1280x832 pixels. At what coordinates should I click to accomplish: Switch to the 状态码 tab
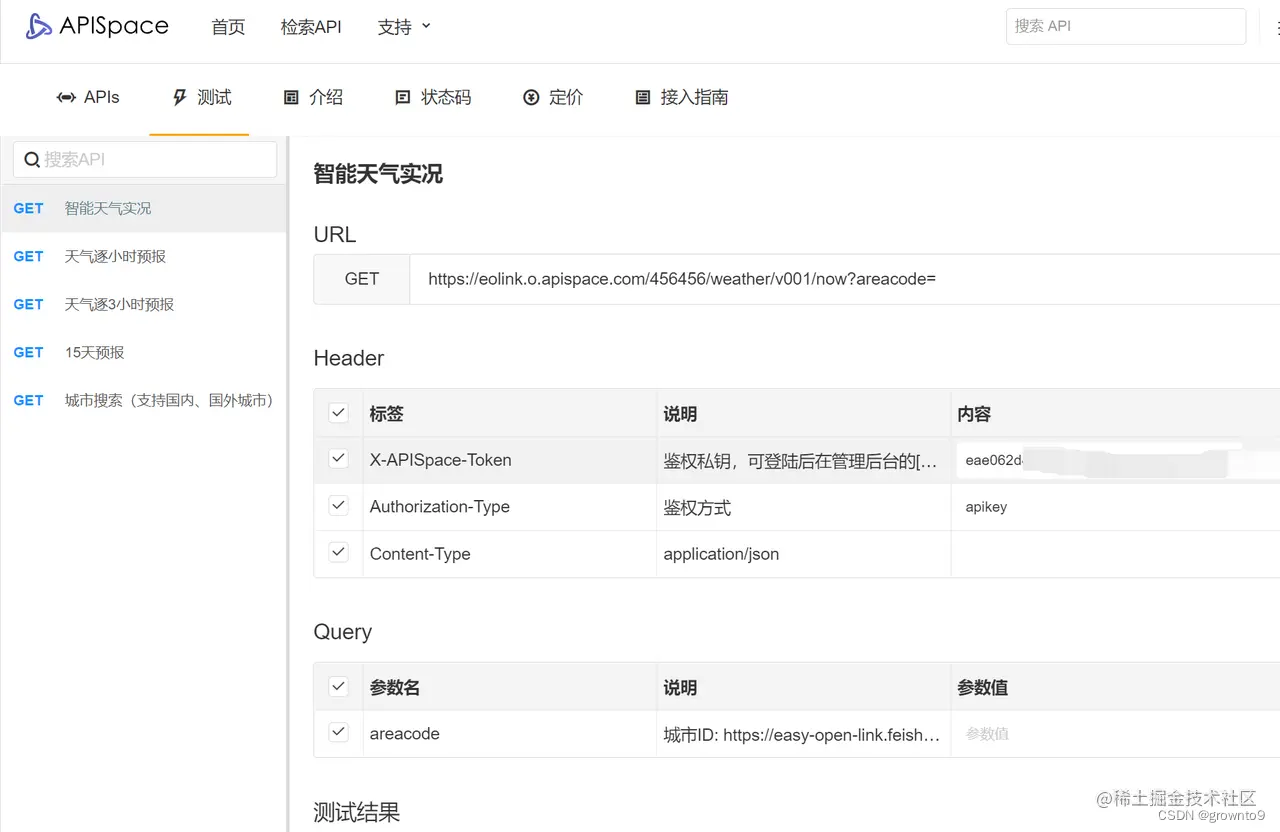[434, 97]
